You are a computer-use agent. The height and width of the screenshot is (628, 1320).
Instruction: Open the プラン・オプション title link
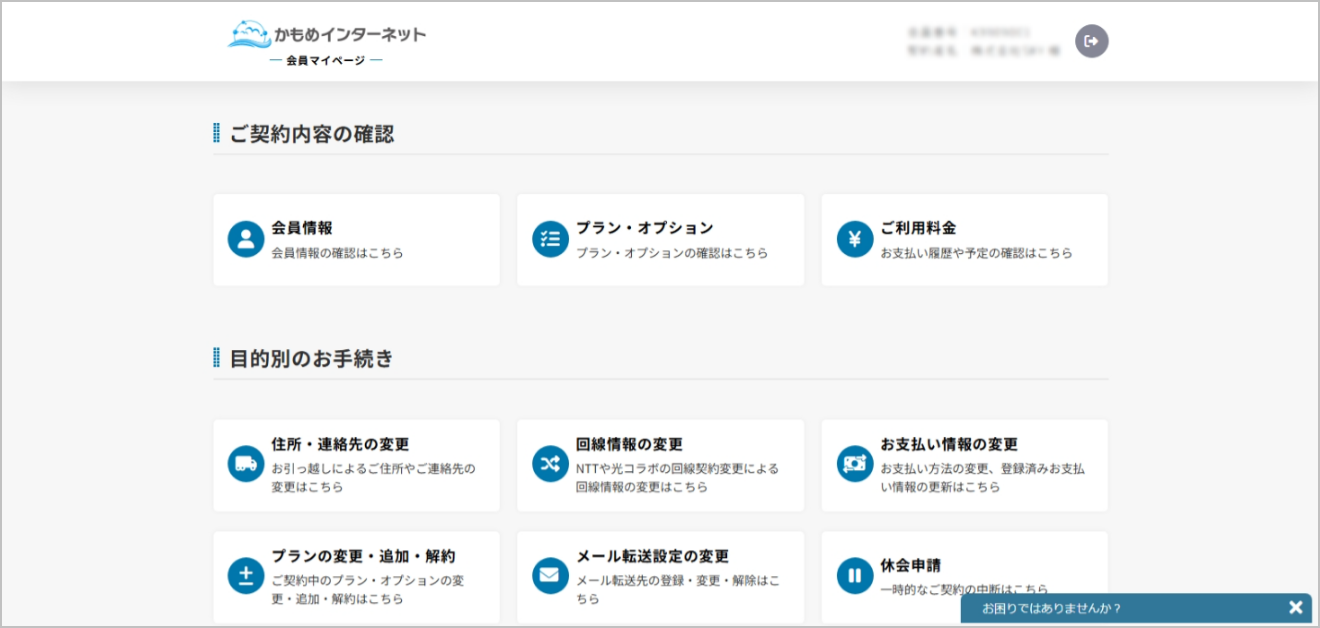pyautogui.click(x=644, y=228)
